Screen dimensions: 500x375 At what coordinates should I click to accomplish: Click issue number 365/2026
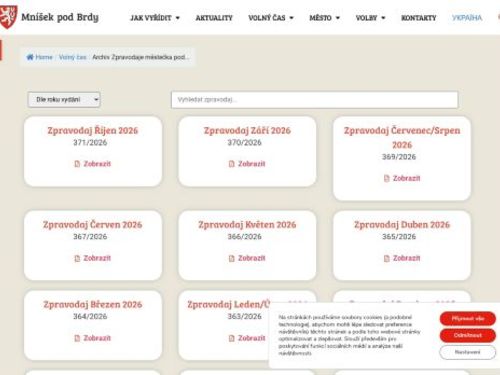(399, 237)
